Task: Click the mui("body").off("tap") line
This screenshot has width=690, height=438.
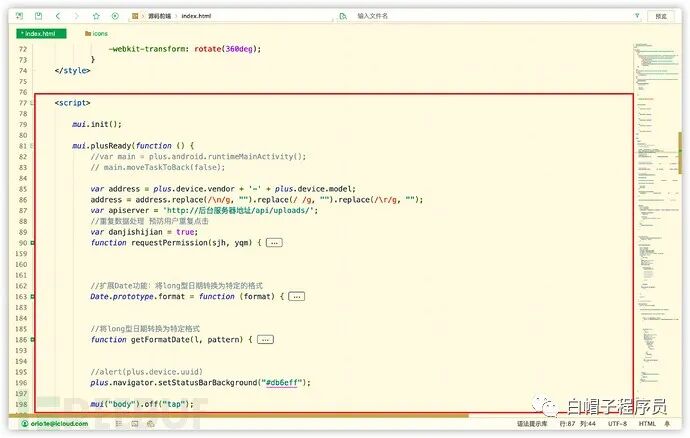Action: point(142,404)
